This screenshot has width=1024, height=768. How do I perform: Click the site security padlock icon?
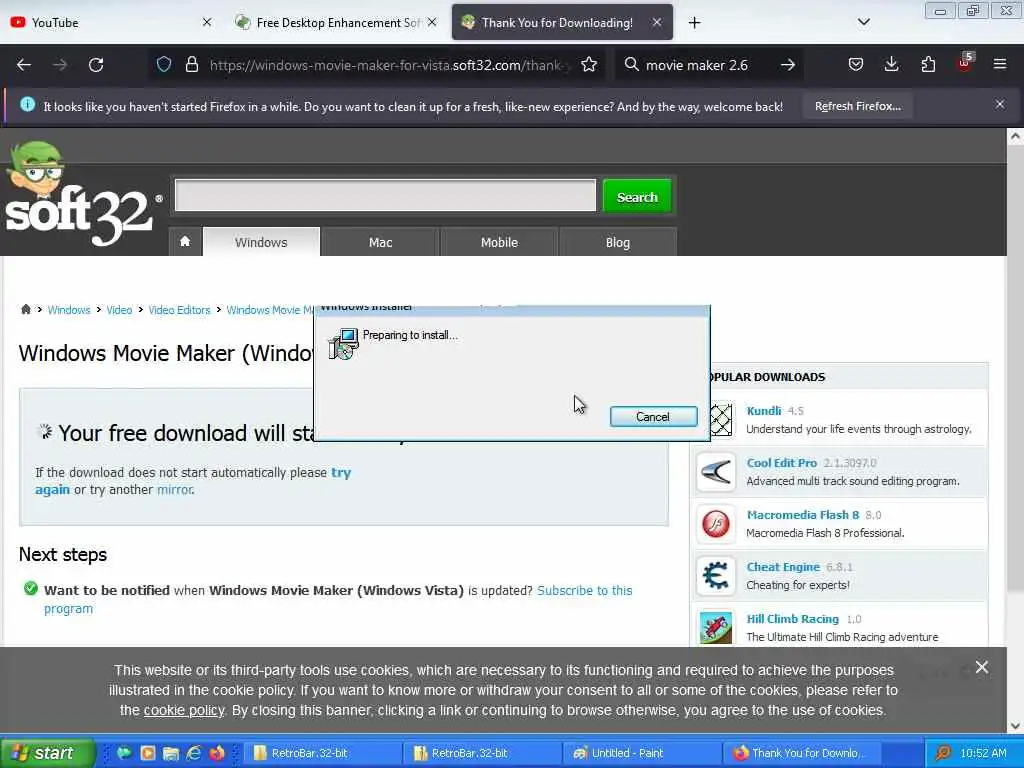click(191, 64)
